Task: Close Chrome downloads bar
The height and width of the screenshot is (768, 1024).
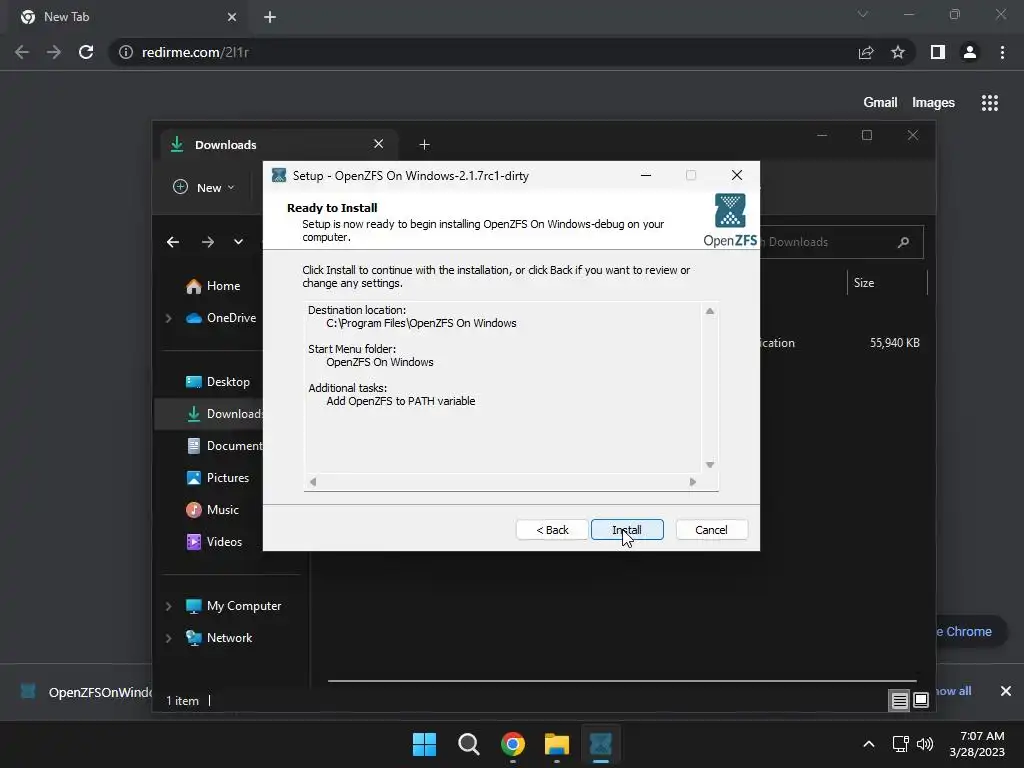Action: click(x=1006, y=691)
